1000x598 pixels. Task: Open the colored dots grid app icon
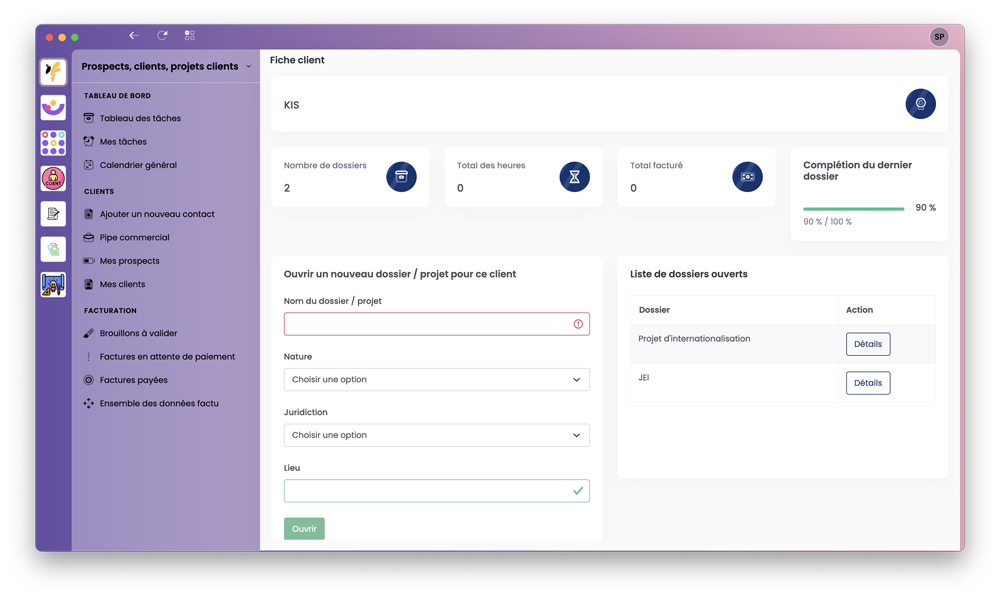(x=53, y=143)
